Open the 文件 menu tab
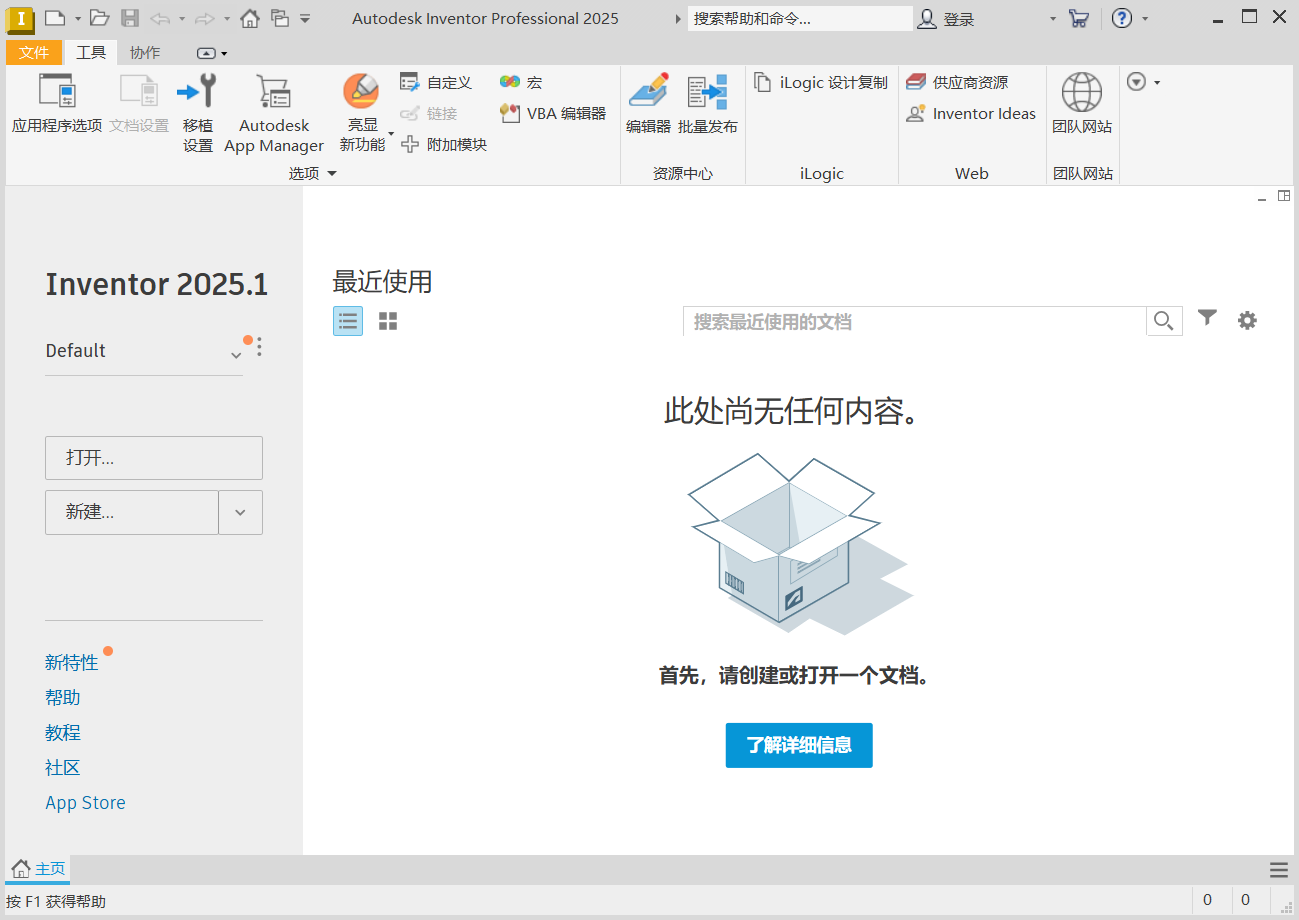Screen dimensions: 1299x920 click(34, 53)
